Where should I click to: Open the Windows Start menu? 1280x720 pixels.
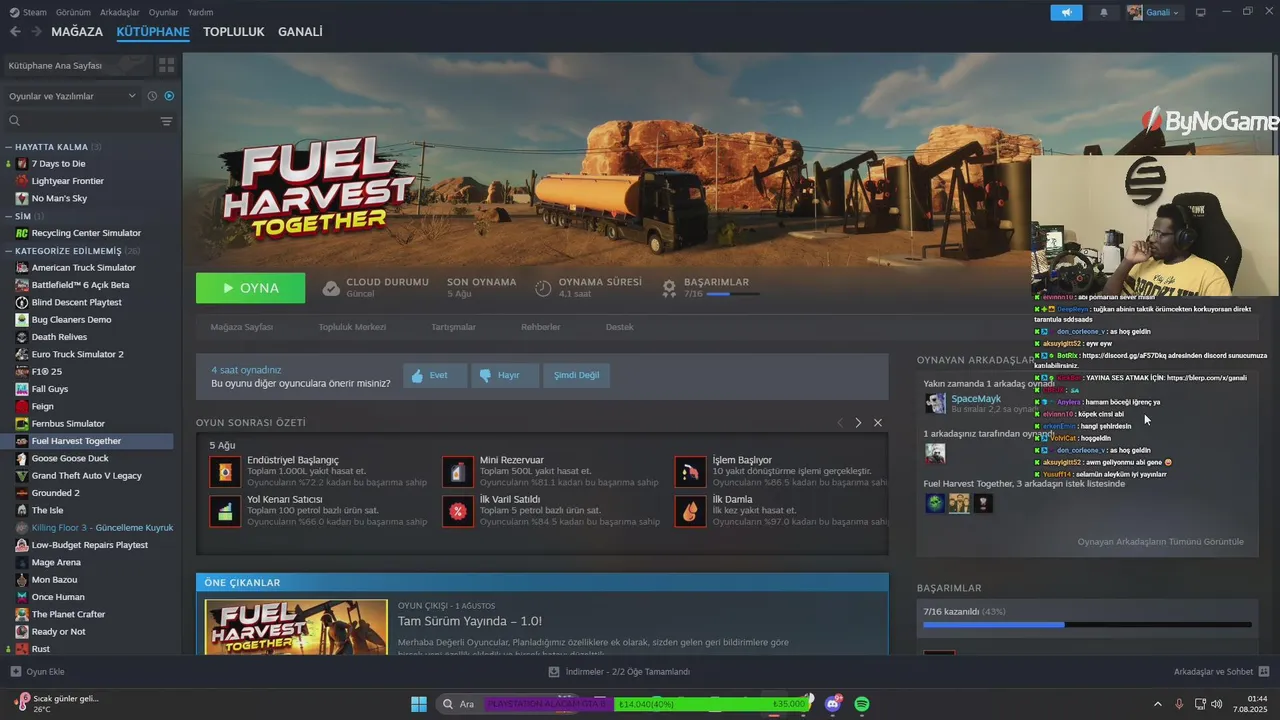pos(419,704)
